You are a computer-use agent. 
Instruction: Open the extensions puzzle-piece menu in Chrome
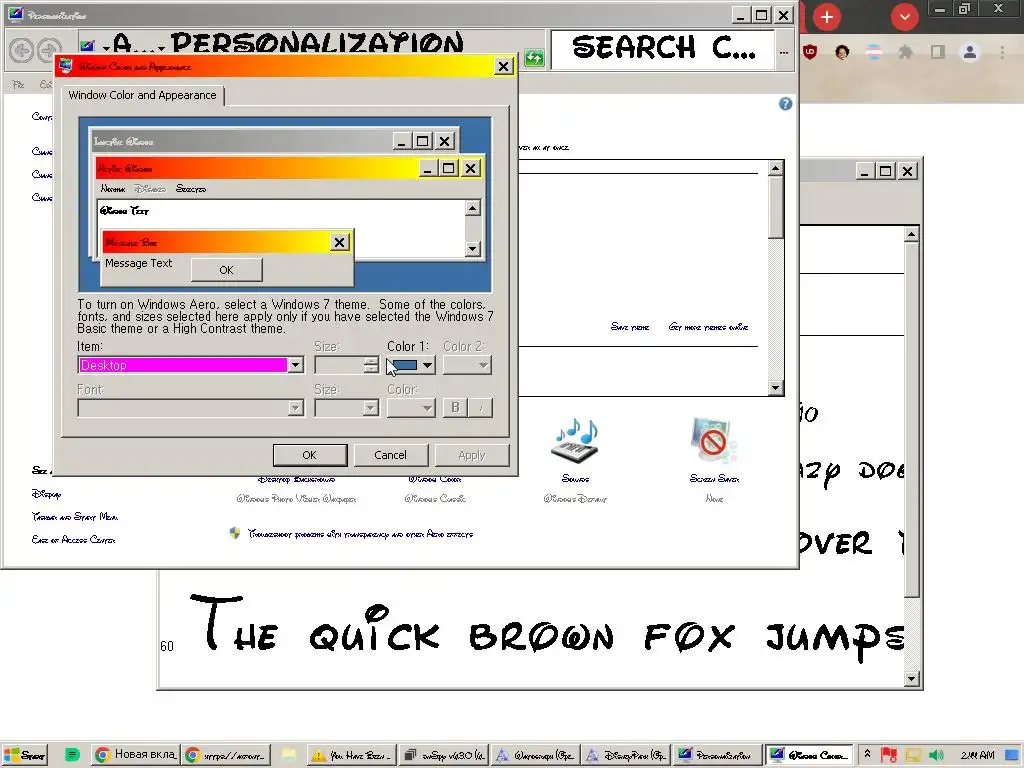[x=906, y=52]
